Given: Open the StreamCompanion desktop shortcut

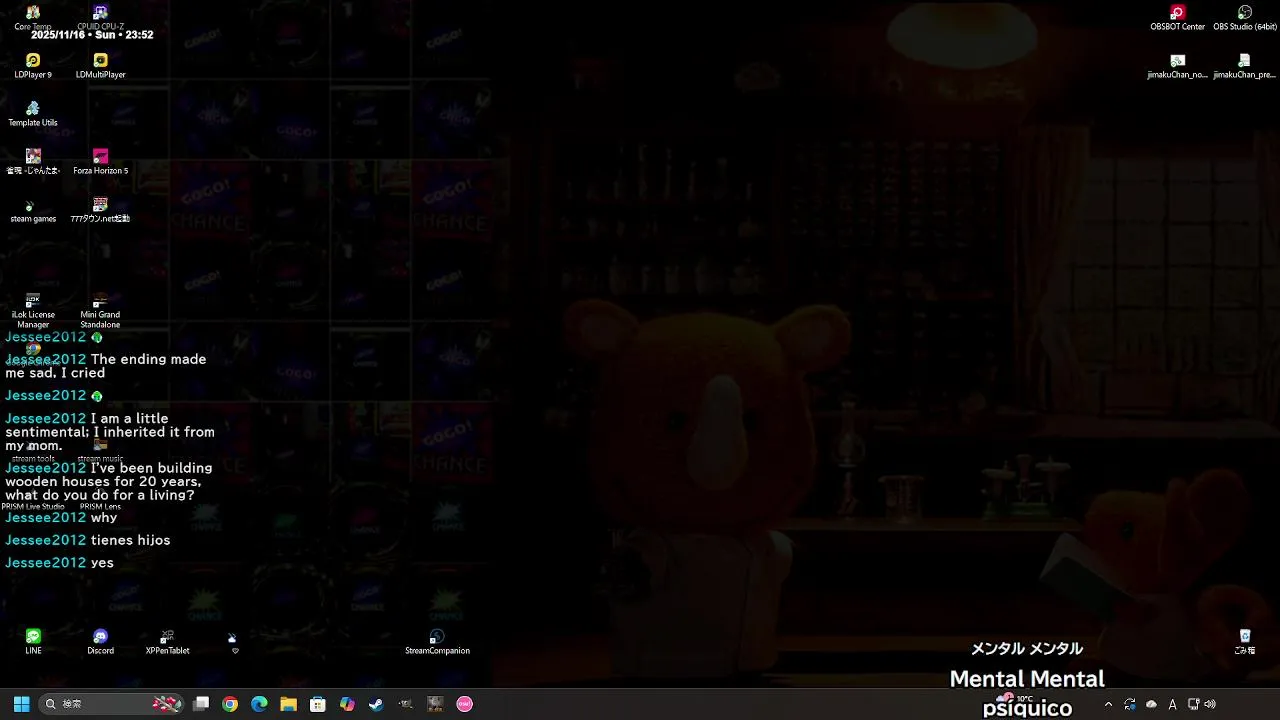Looking at the screenshot, I should click(x=437, y=641).
